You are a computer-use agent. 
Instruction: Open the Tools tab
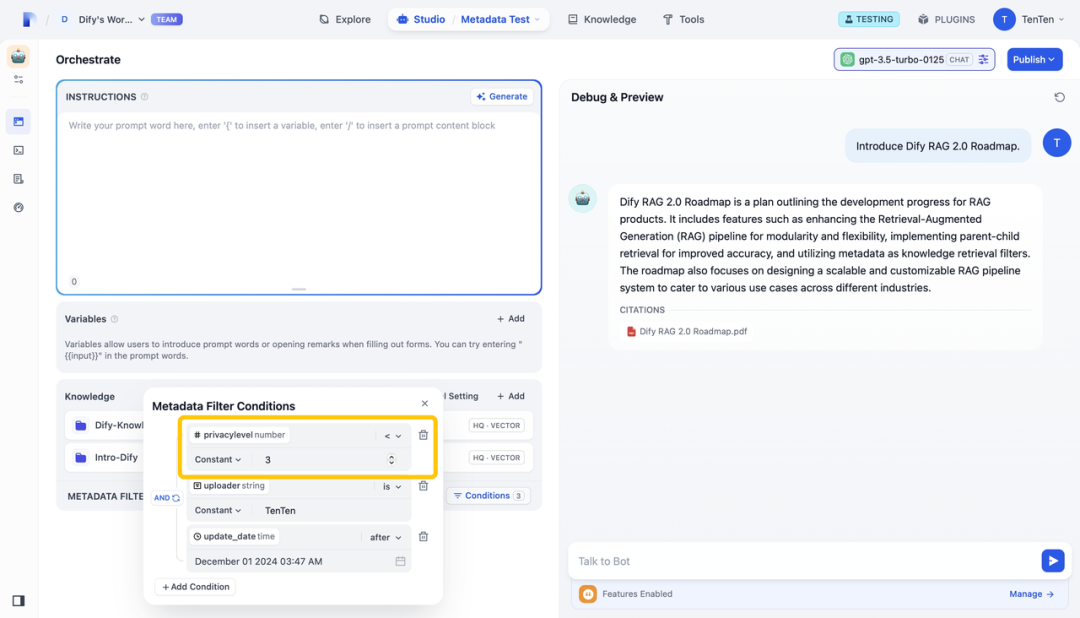683,19
